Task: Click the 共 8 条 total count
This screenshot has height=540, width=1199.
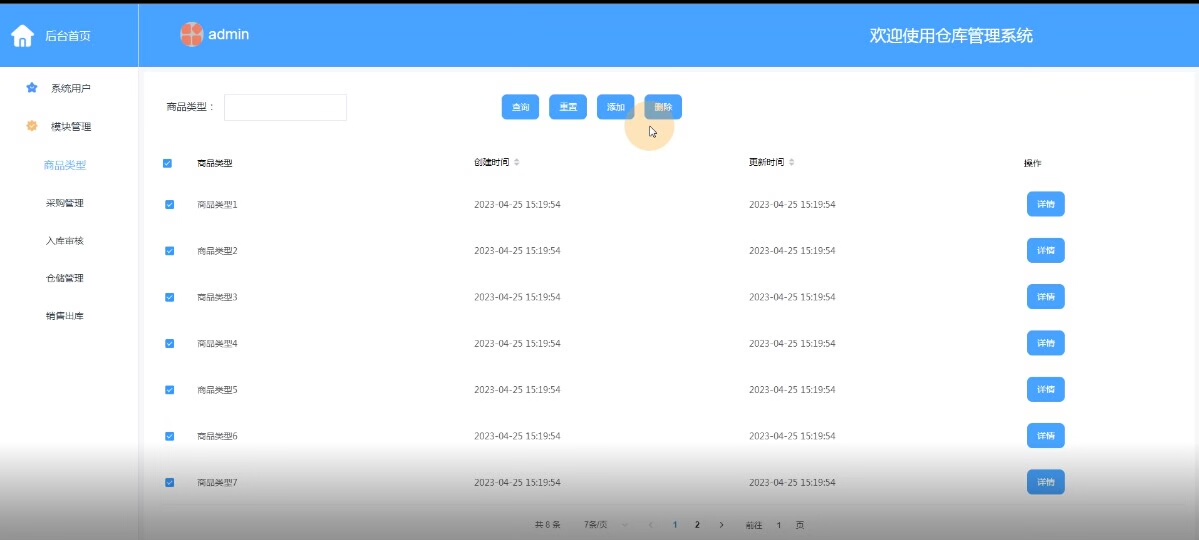Action: (548, 525)
